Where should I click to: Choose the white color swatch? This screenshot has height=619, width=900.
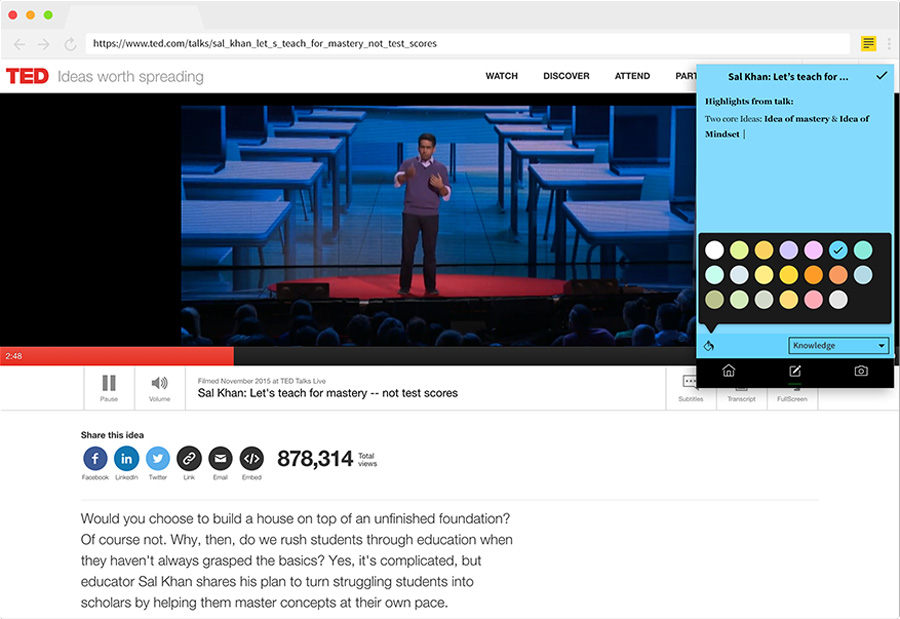pyautogui.click(x=714, y=250)
